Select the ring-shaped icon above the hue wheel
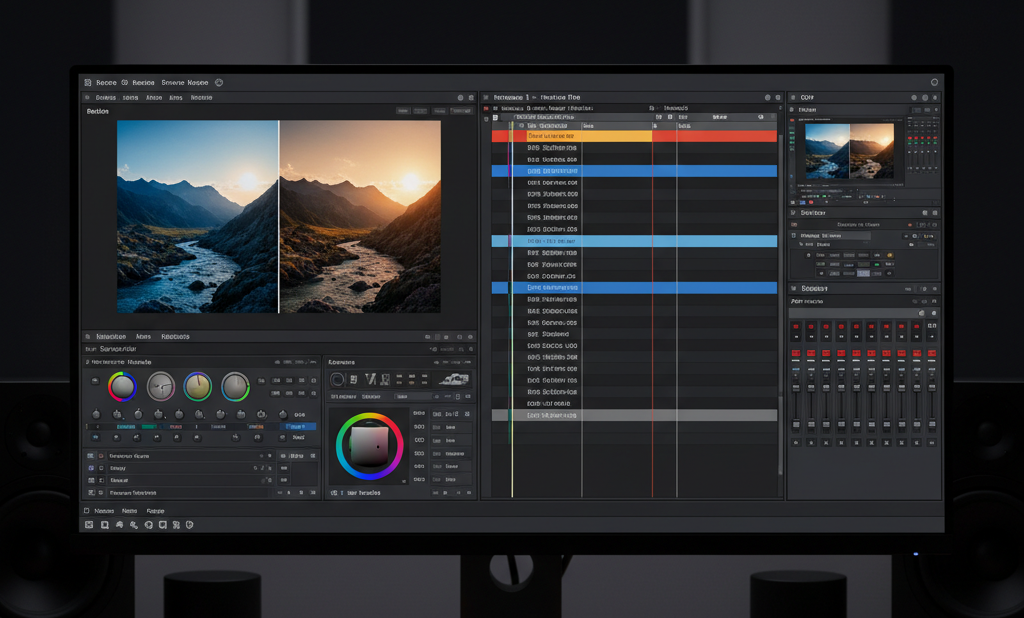The height and width of the screenshot is (618, 1024). [x=337, y=379]
